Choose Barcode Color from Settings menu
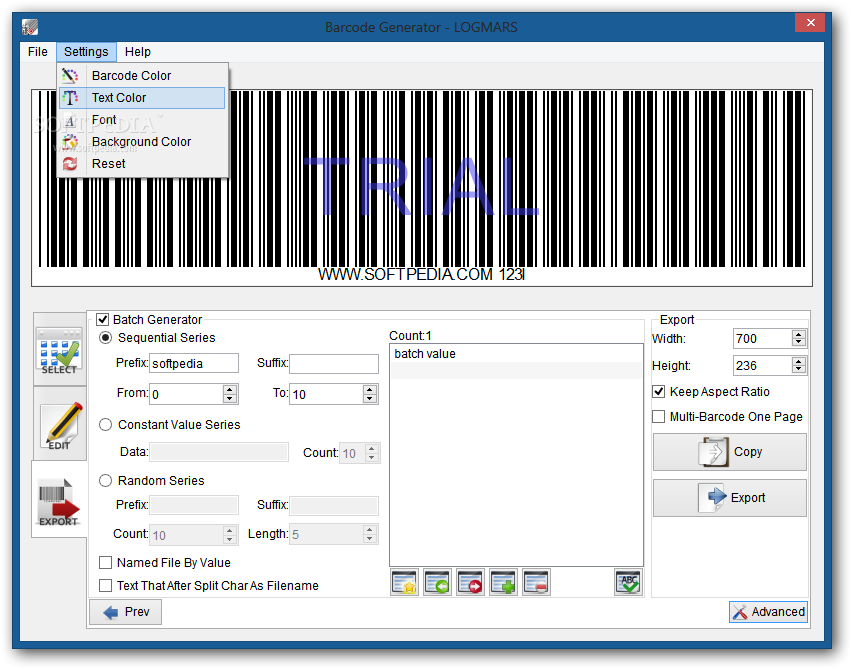Viewport: 852px width, 669px height. [x=142, y=76]
